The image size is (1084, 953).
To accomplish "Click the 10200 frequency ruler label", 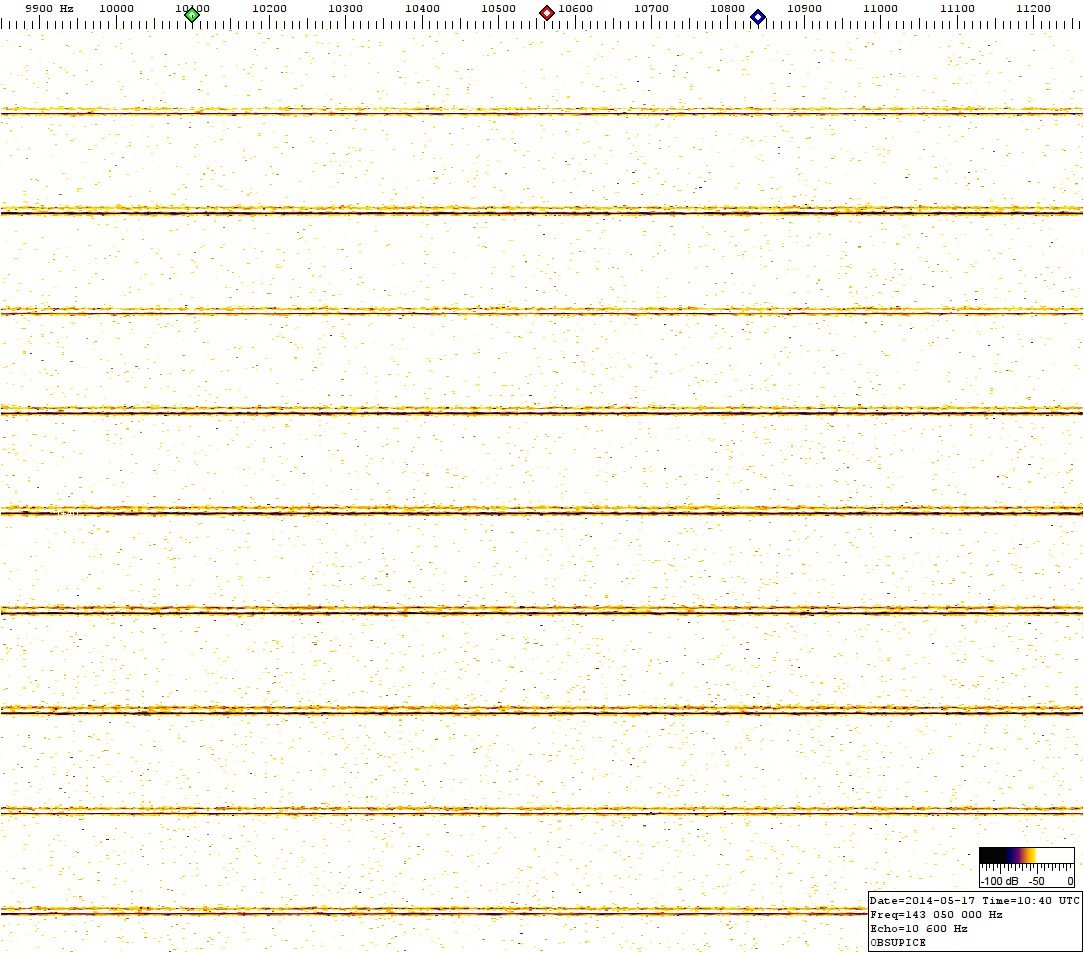I will point(269,8).
